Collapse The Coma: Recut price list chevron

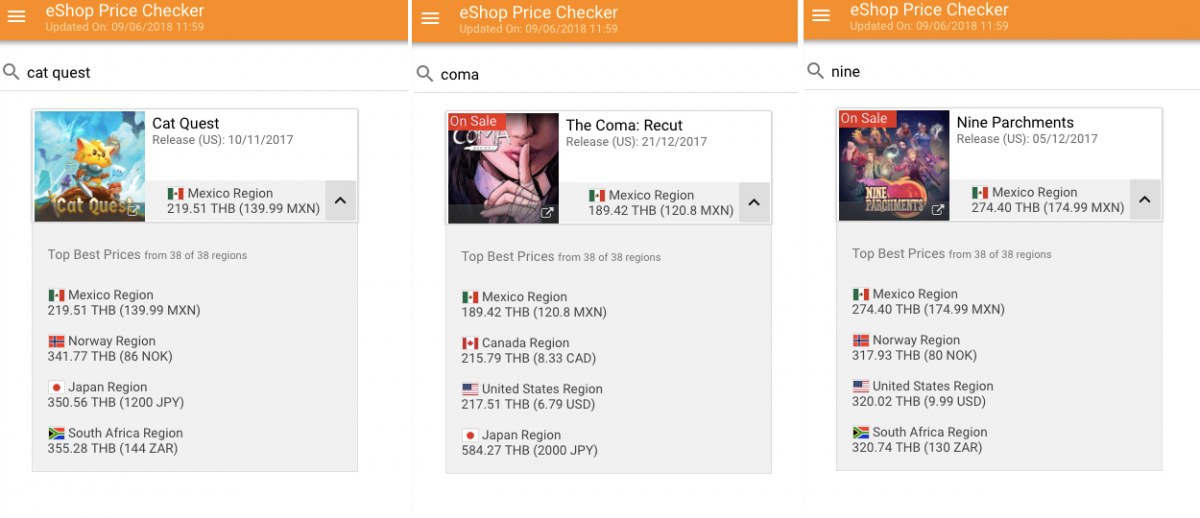pos(754,203)
